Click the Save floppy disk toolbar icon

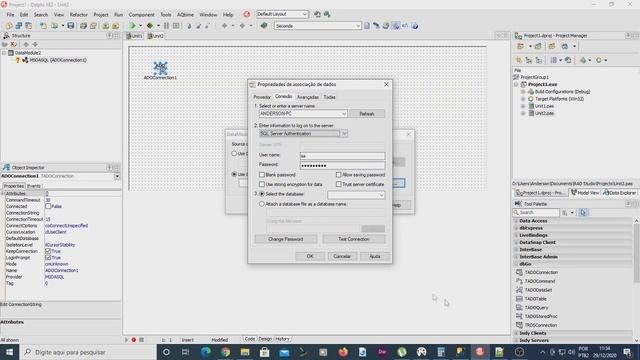[71, 26]
